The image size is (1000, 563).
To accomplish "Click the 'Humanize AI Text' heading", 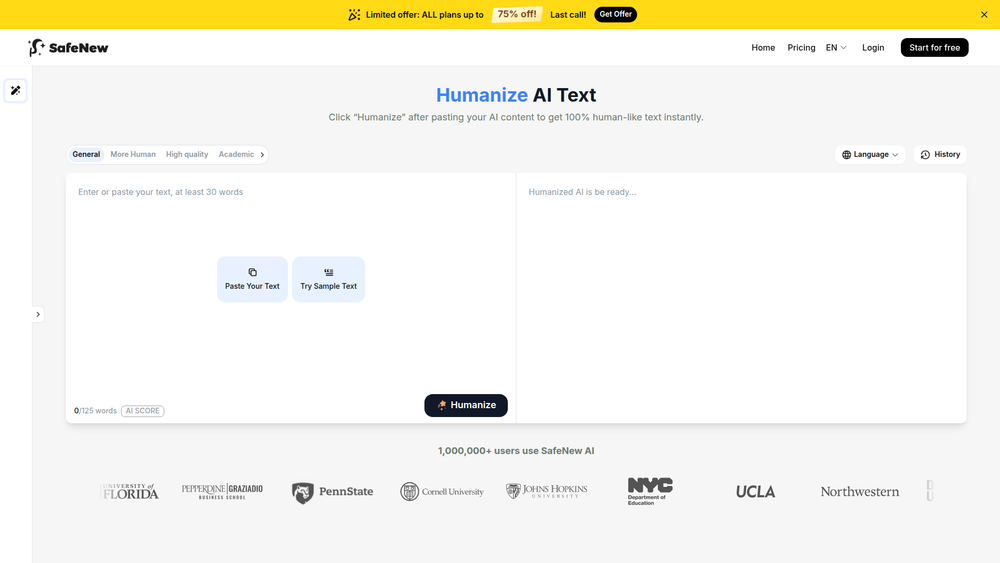I will point(516,95).
